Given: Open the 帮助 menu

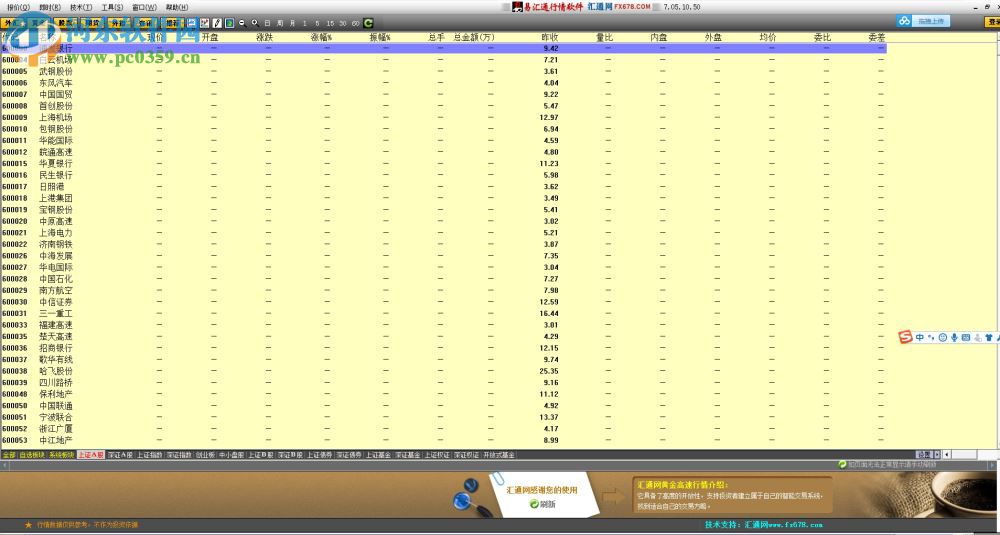Looking at the screenshot, I should click(177, 7).
